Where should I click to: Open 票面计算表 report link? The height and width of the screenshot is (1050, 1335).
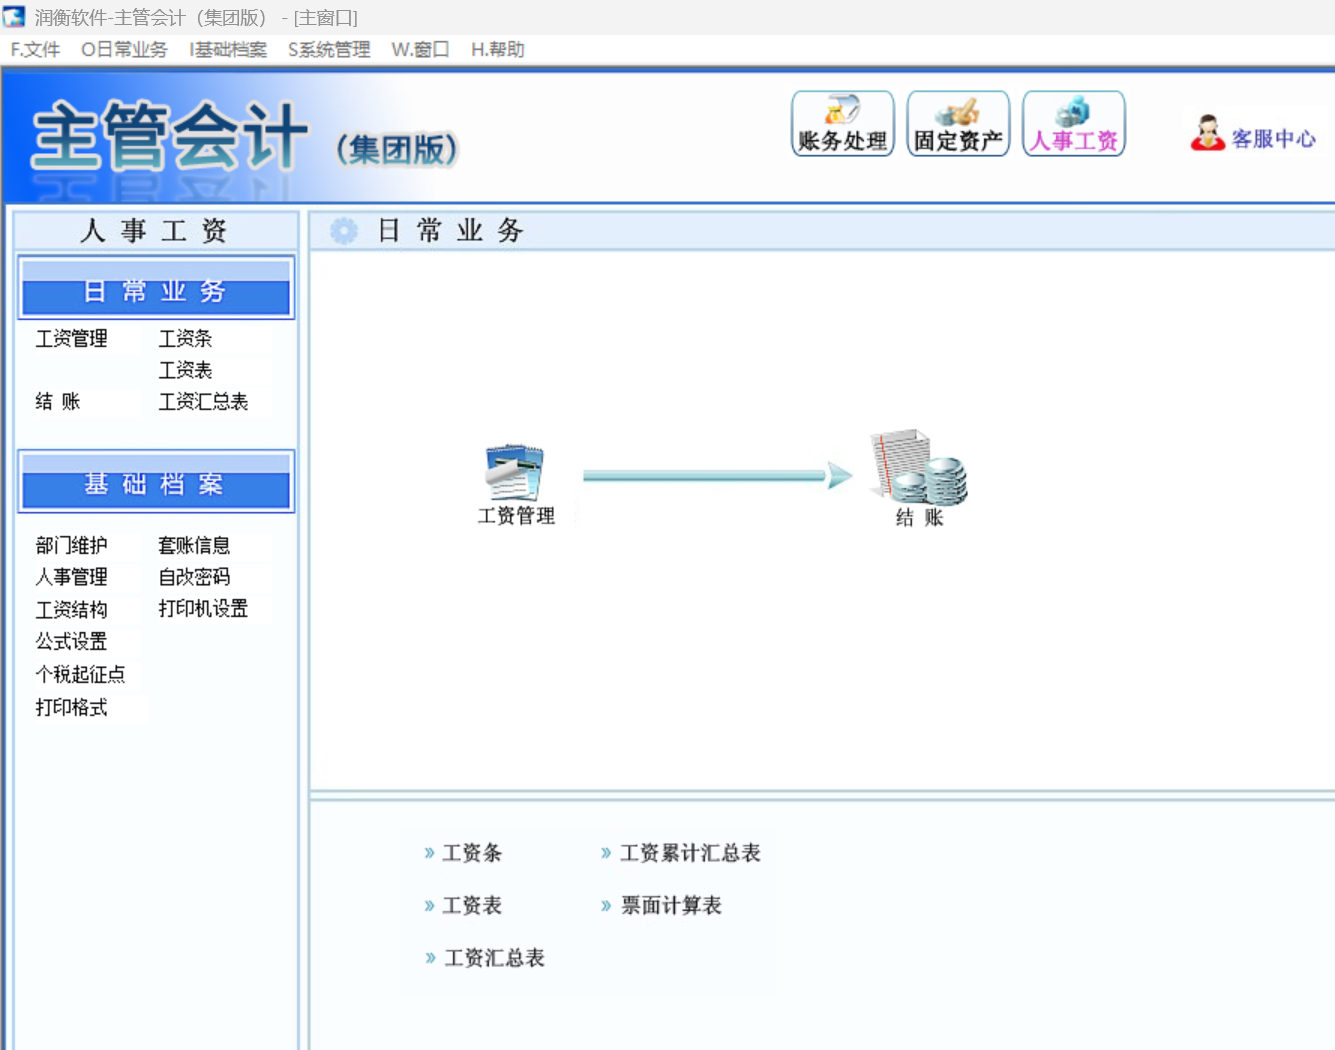click(671, 906)
